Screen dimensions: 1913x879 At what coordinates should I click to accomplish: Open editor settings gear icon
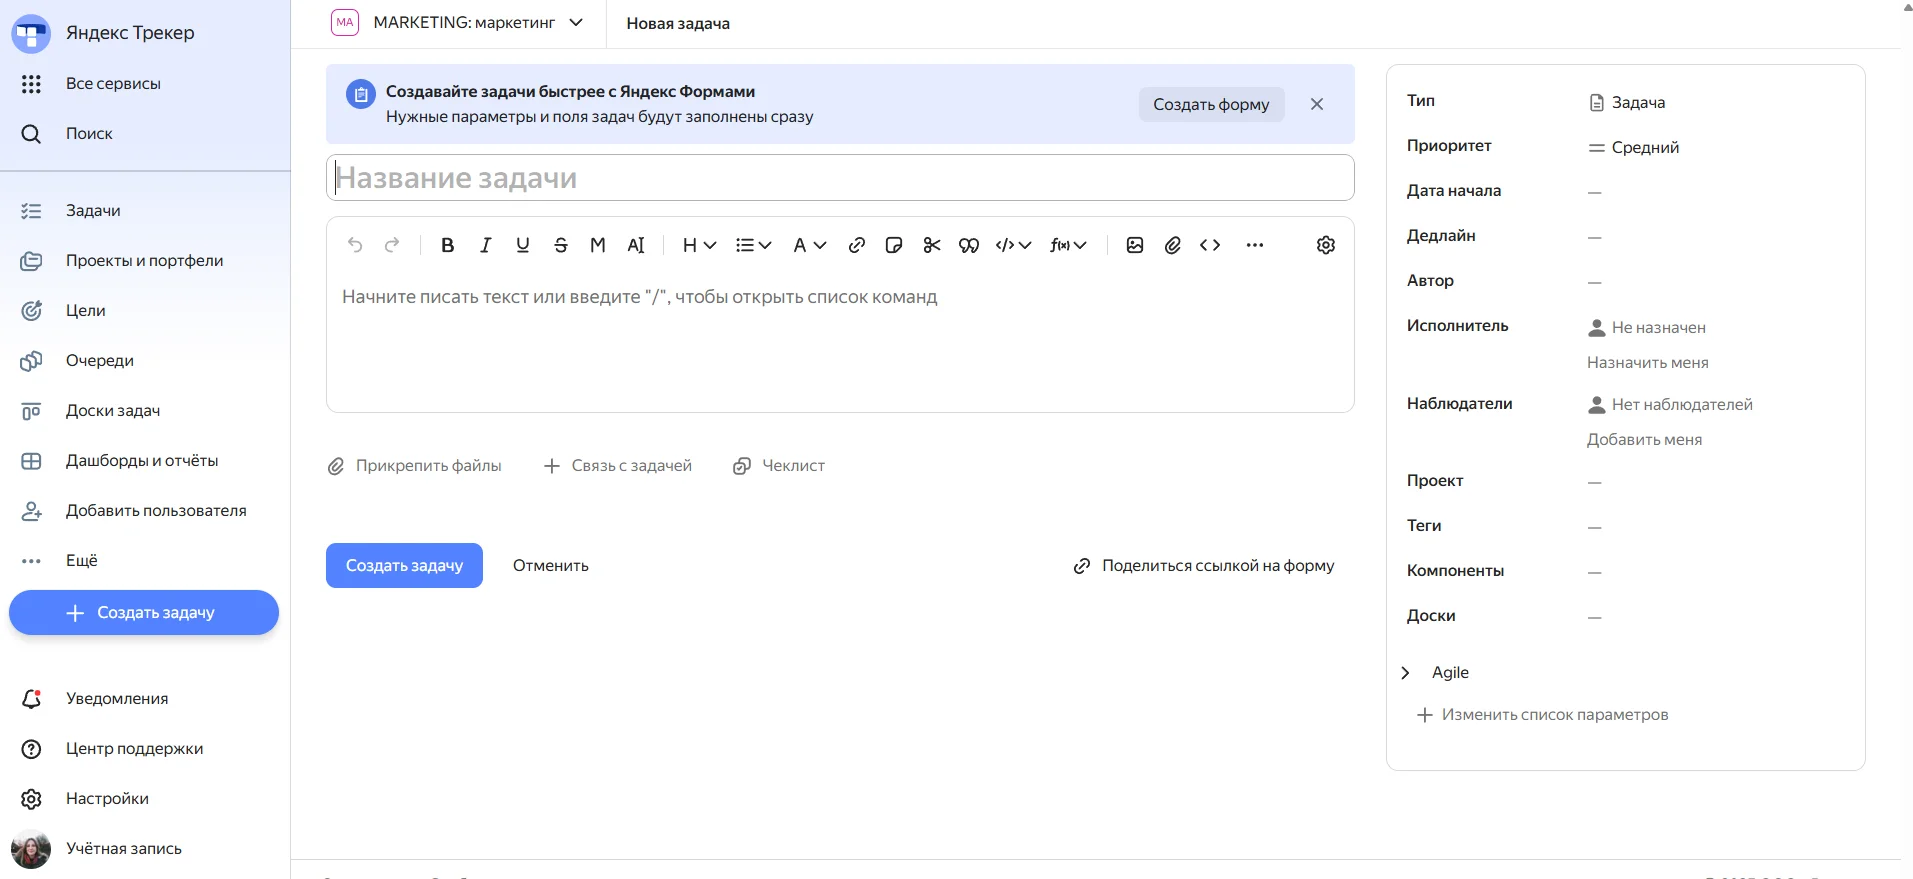[x=1325, y=245]
